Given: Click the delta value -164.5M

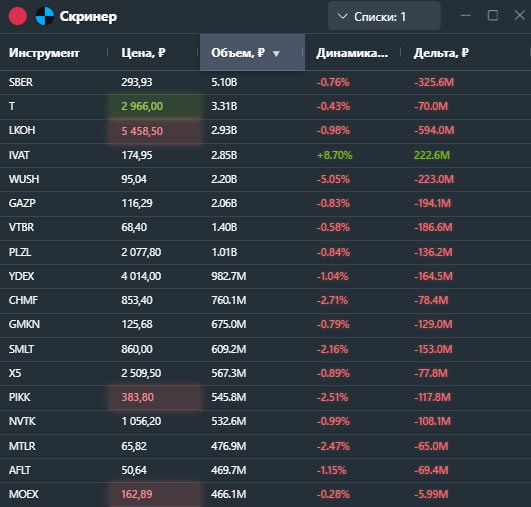Looking at the screenshot, I should point(433,276).
